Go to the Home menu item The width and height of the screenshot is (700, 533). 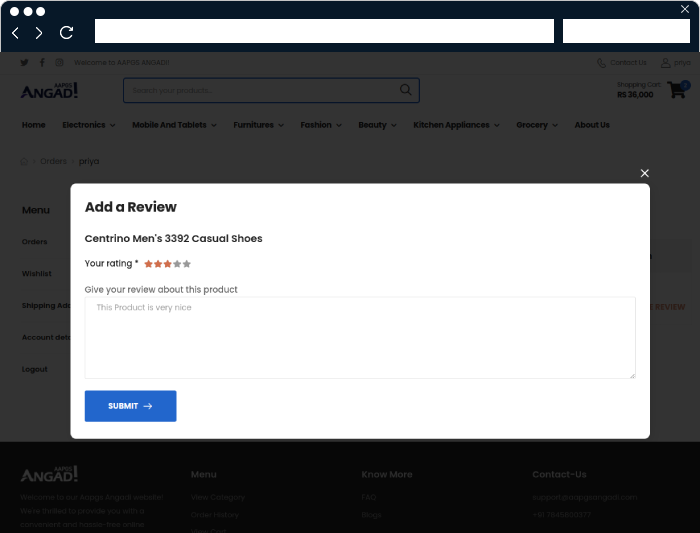pyautogui.click(x=33, y=125)
